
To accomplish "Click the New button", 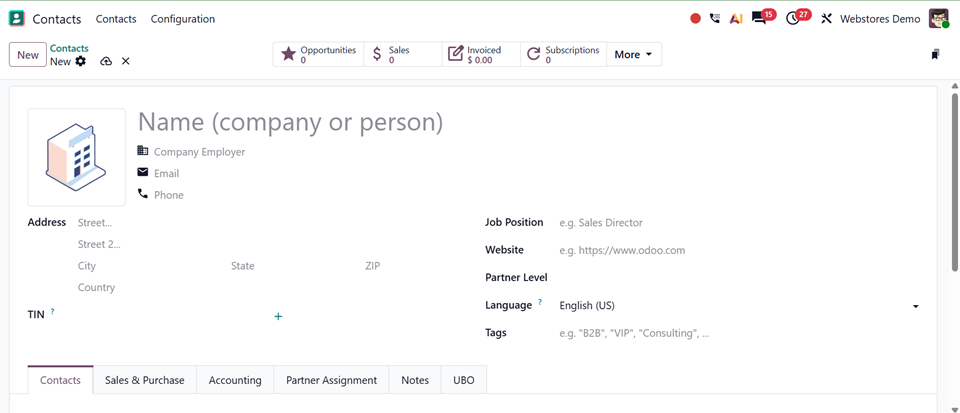I will [x=28, y=54].
